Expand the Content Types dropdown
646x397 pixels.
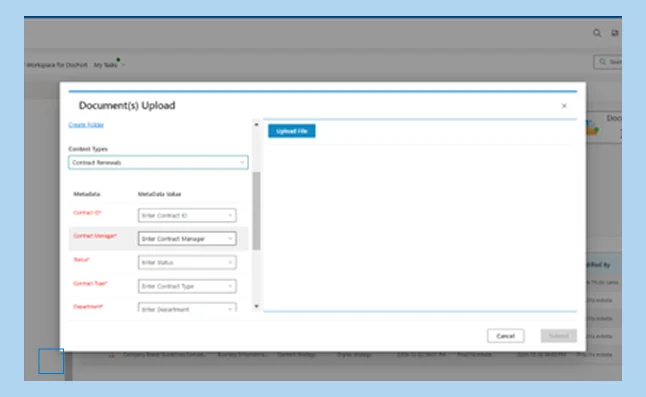tap(158, 162)
